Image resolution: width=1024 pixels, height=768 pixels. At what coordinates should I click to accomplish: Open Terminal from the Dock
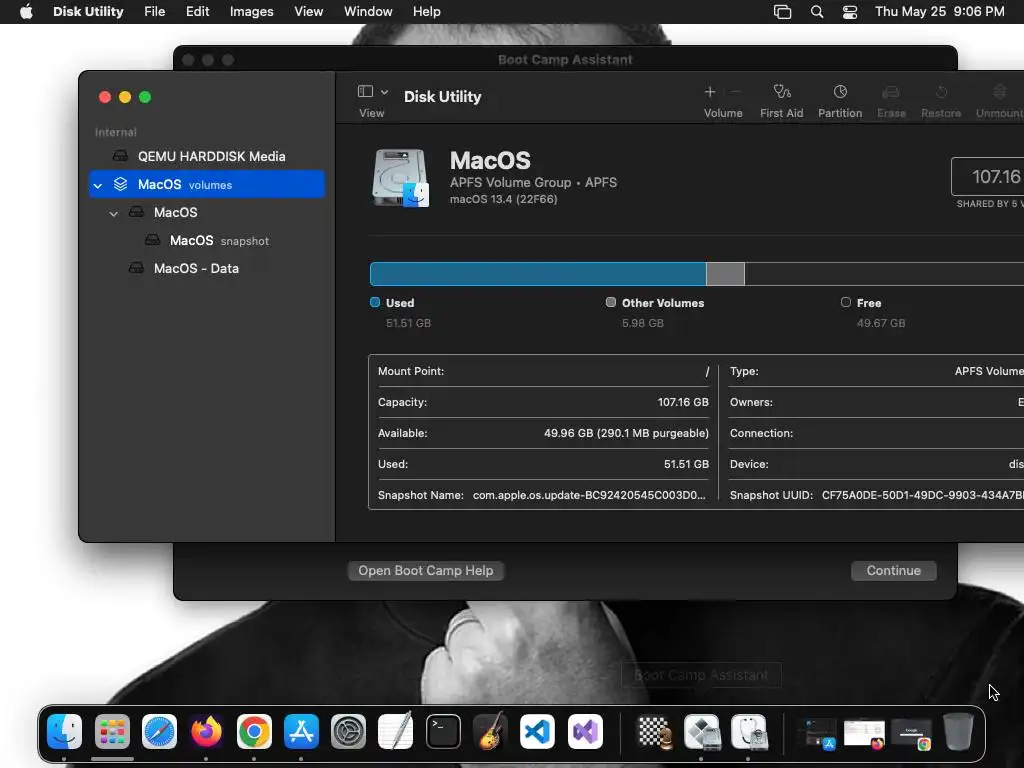[x=443, y=731]
